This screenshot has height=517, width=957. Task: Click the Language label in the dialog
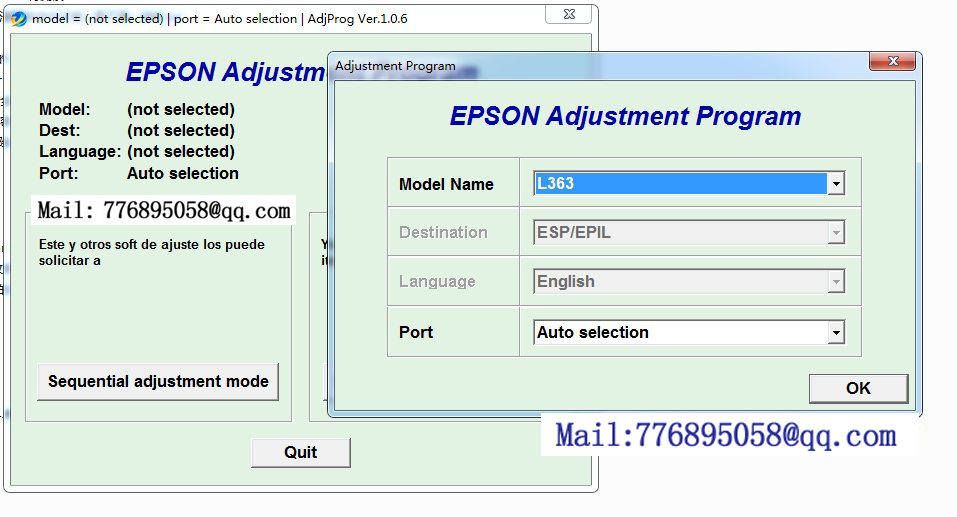point(437,281)
